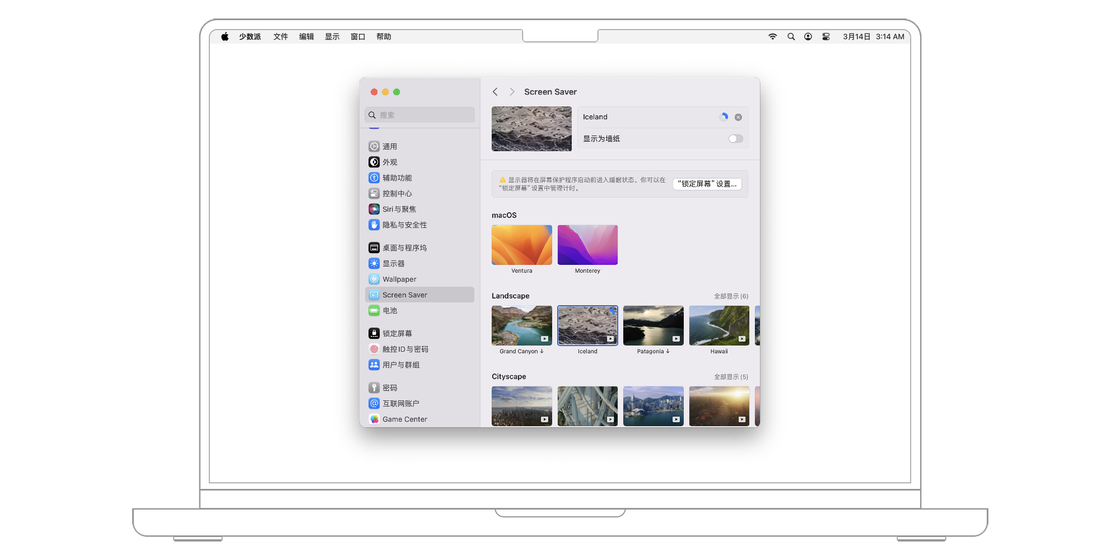
Task: Select 触控ID与密码 in sidebar
Action: [x=419, y=349]
